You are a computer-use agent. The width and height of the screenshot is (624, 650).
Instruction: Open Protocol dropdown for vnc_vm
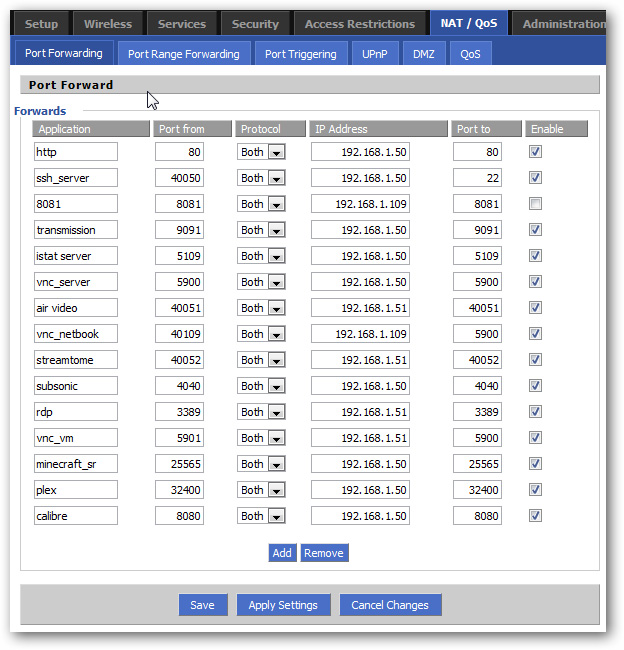click(261, 438)
